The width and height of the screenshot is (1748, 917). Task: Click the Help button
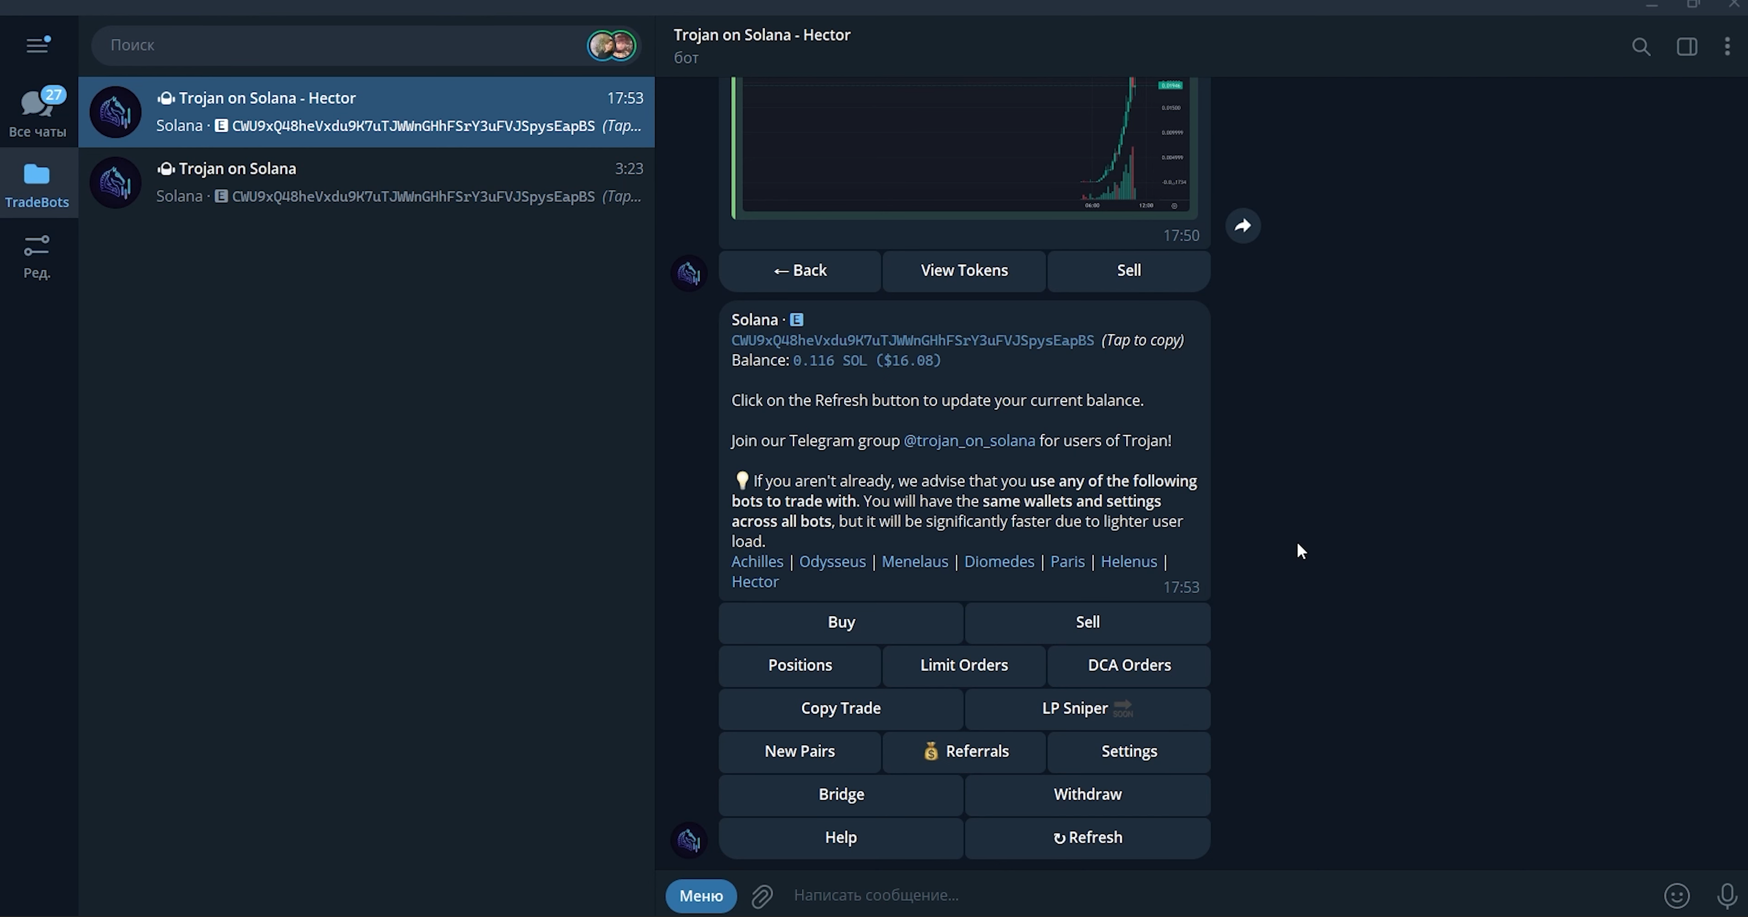click(841, 837)
